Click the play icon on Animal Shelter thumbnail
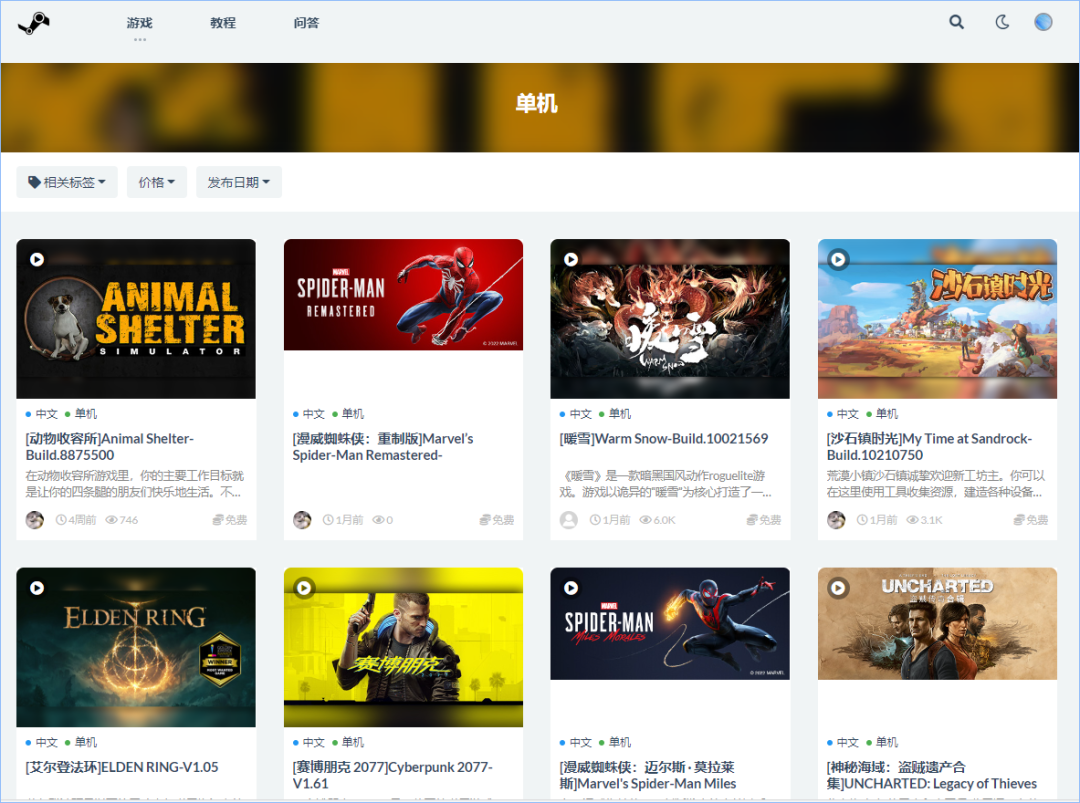 pos(37,260)
